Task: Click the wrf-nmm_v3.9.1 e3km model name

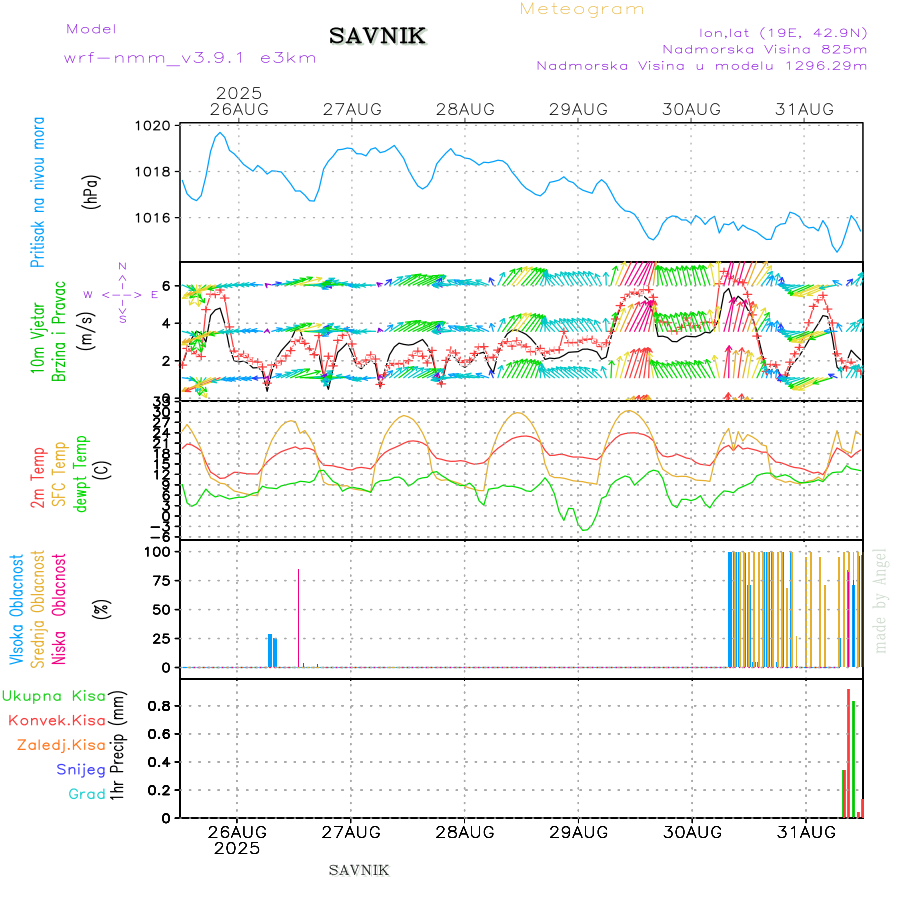Action: click(x=190, y=58)
